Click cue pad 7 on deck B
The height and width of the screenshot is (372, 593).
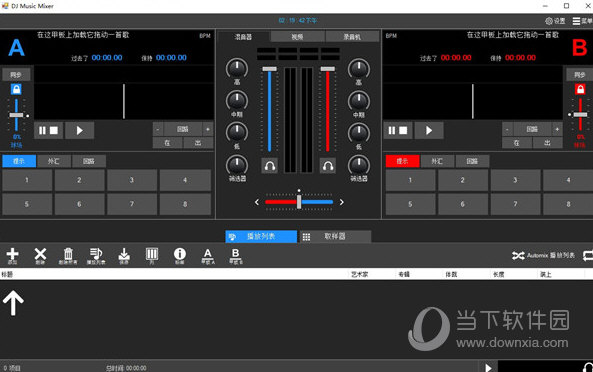click(515, 204)
